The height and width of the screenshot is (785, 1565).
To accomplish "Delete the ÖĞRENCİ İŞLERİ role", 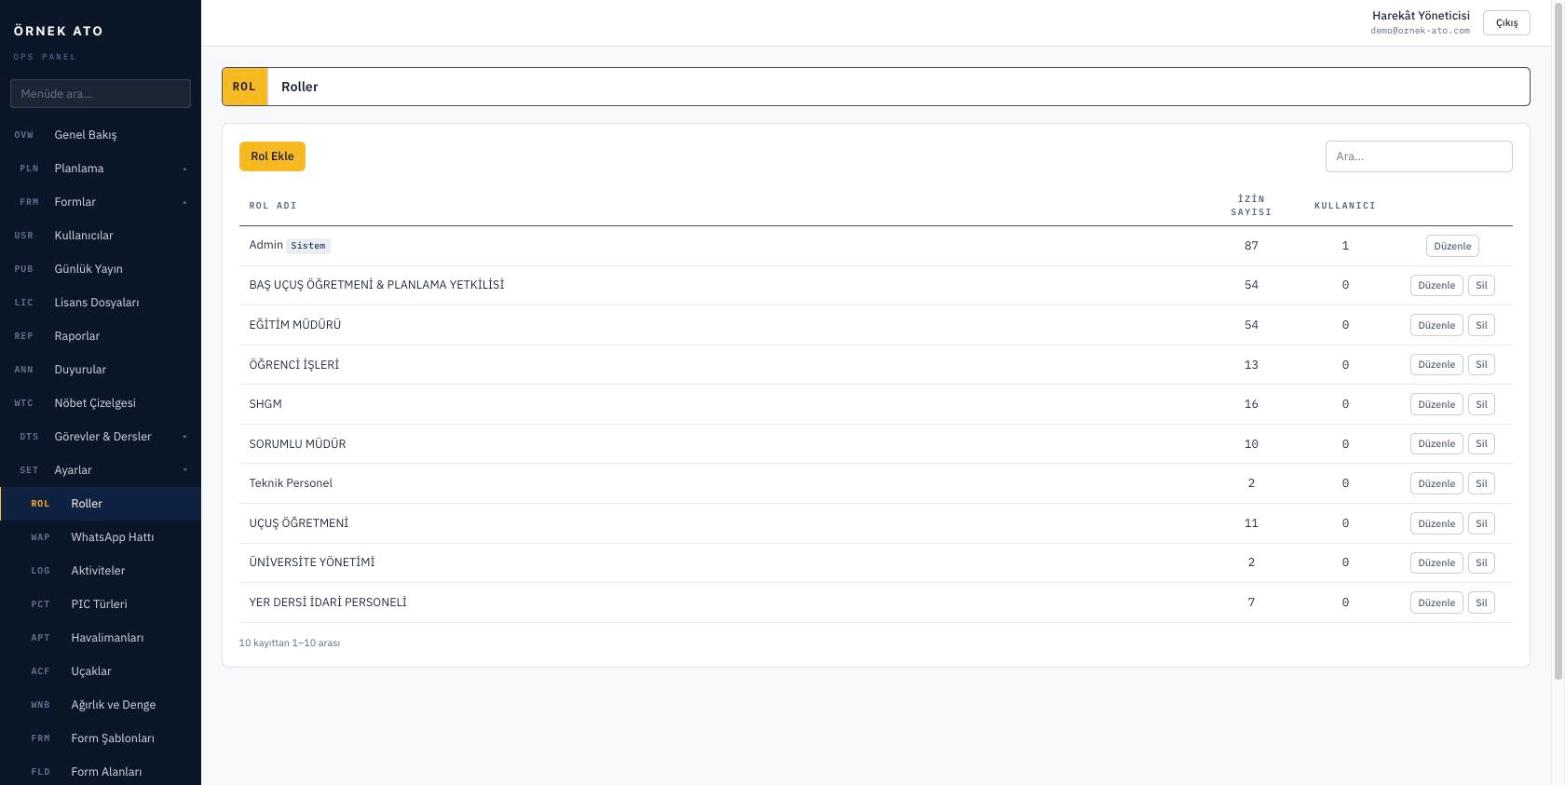I will [1481, 365].
